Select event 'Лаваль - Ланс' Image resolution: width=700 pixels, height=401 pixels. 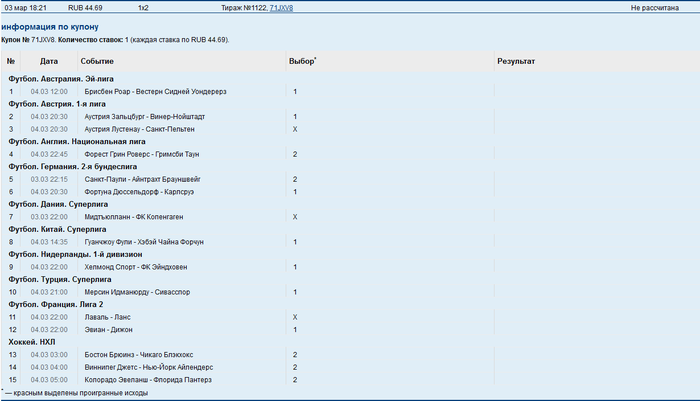(x=108, y=317)
